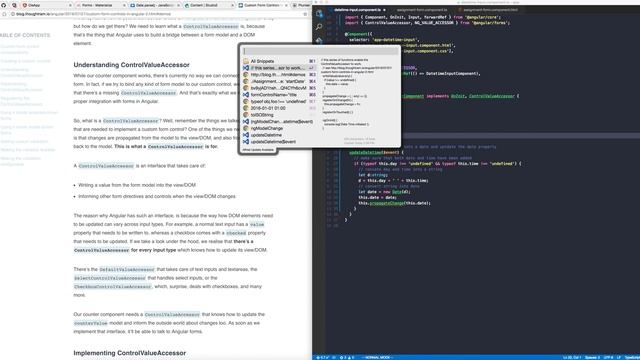640x360 pixels.
Task: Click the browser reload icon
Action: coord(4,14)
